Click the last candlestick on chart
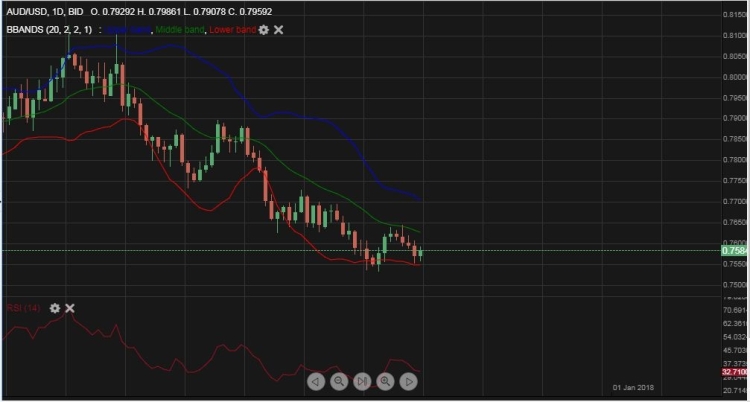The height and width of the screenshot is (402, 750). tap(421, 254)
